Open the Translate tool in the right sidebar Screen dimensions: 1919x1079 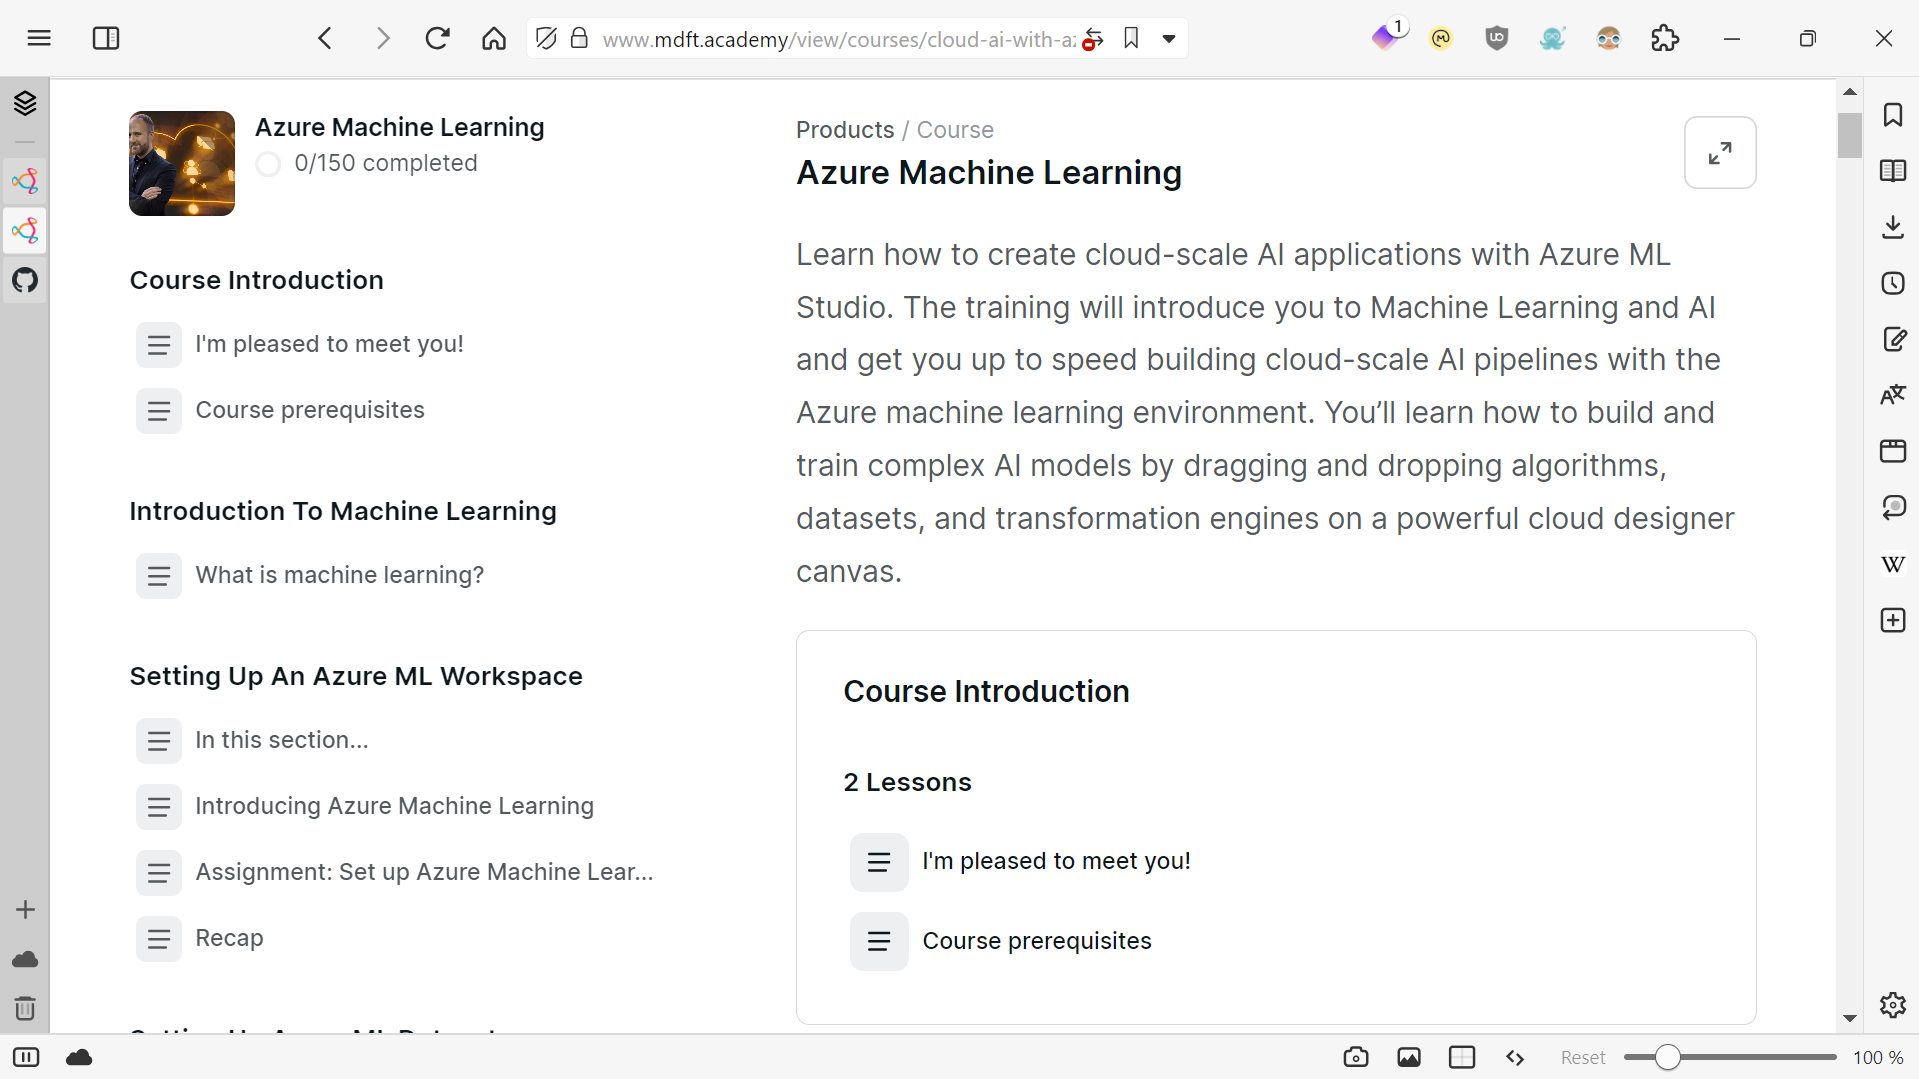point(1893,394)
